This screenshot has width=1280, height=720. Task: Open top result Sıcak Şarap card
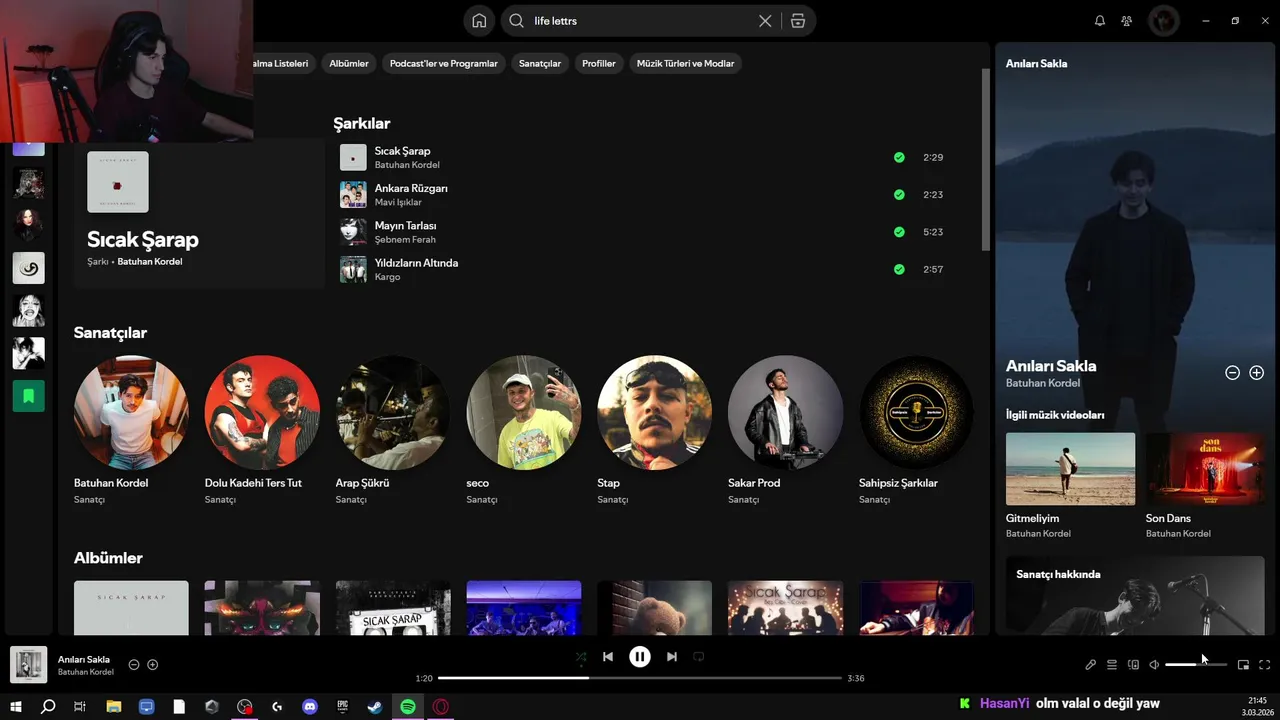tap(198, 213)
